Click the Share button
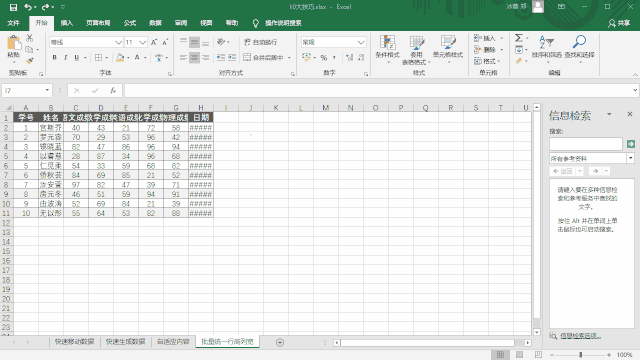 pyautogui.click(x=619, y=23)
